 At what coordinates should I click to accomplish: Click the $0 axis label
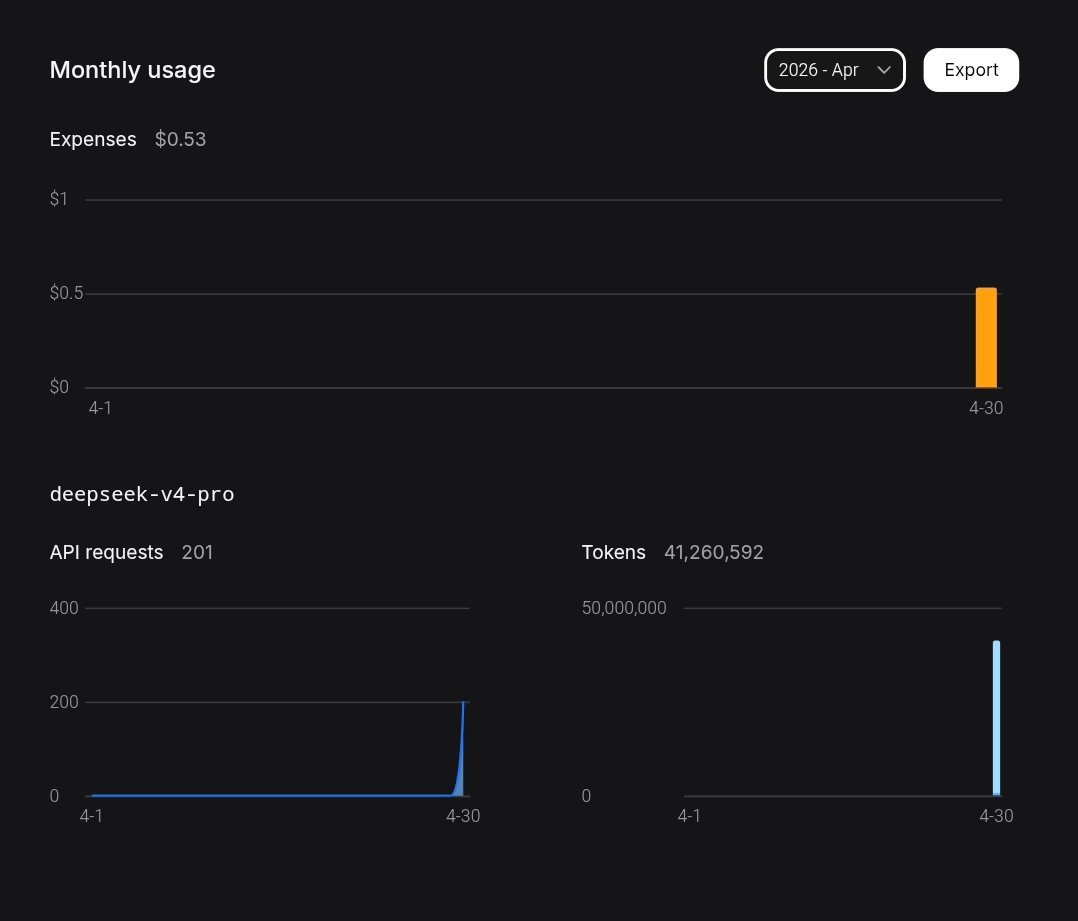click(59, 387)
